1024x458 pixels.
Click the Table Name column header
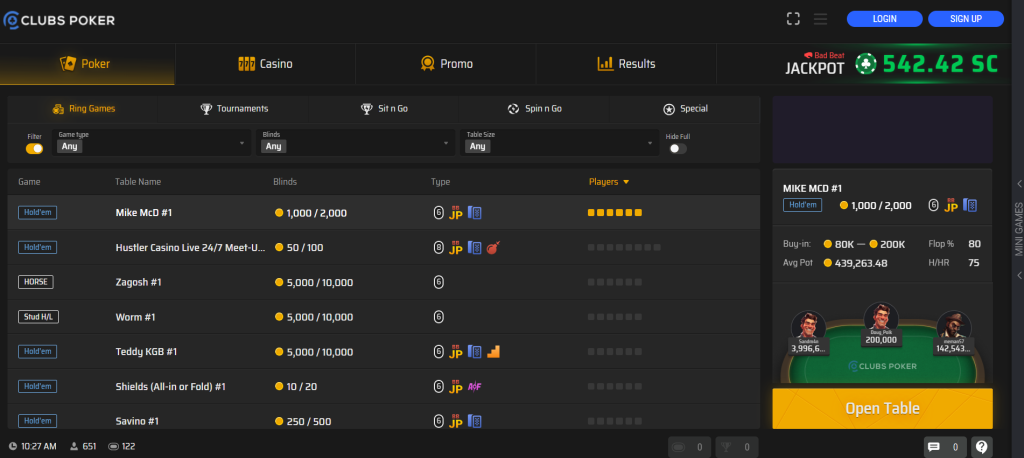click(x=138, y=182)
